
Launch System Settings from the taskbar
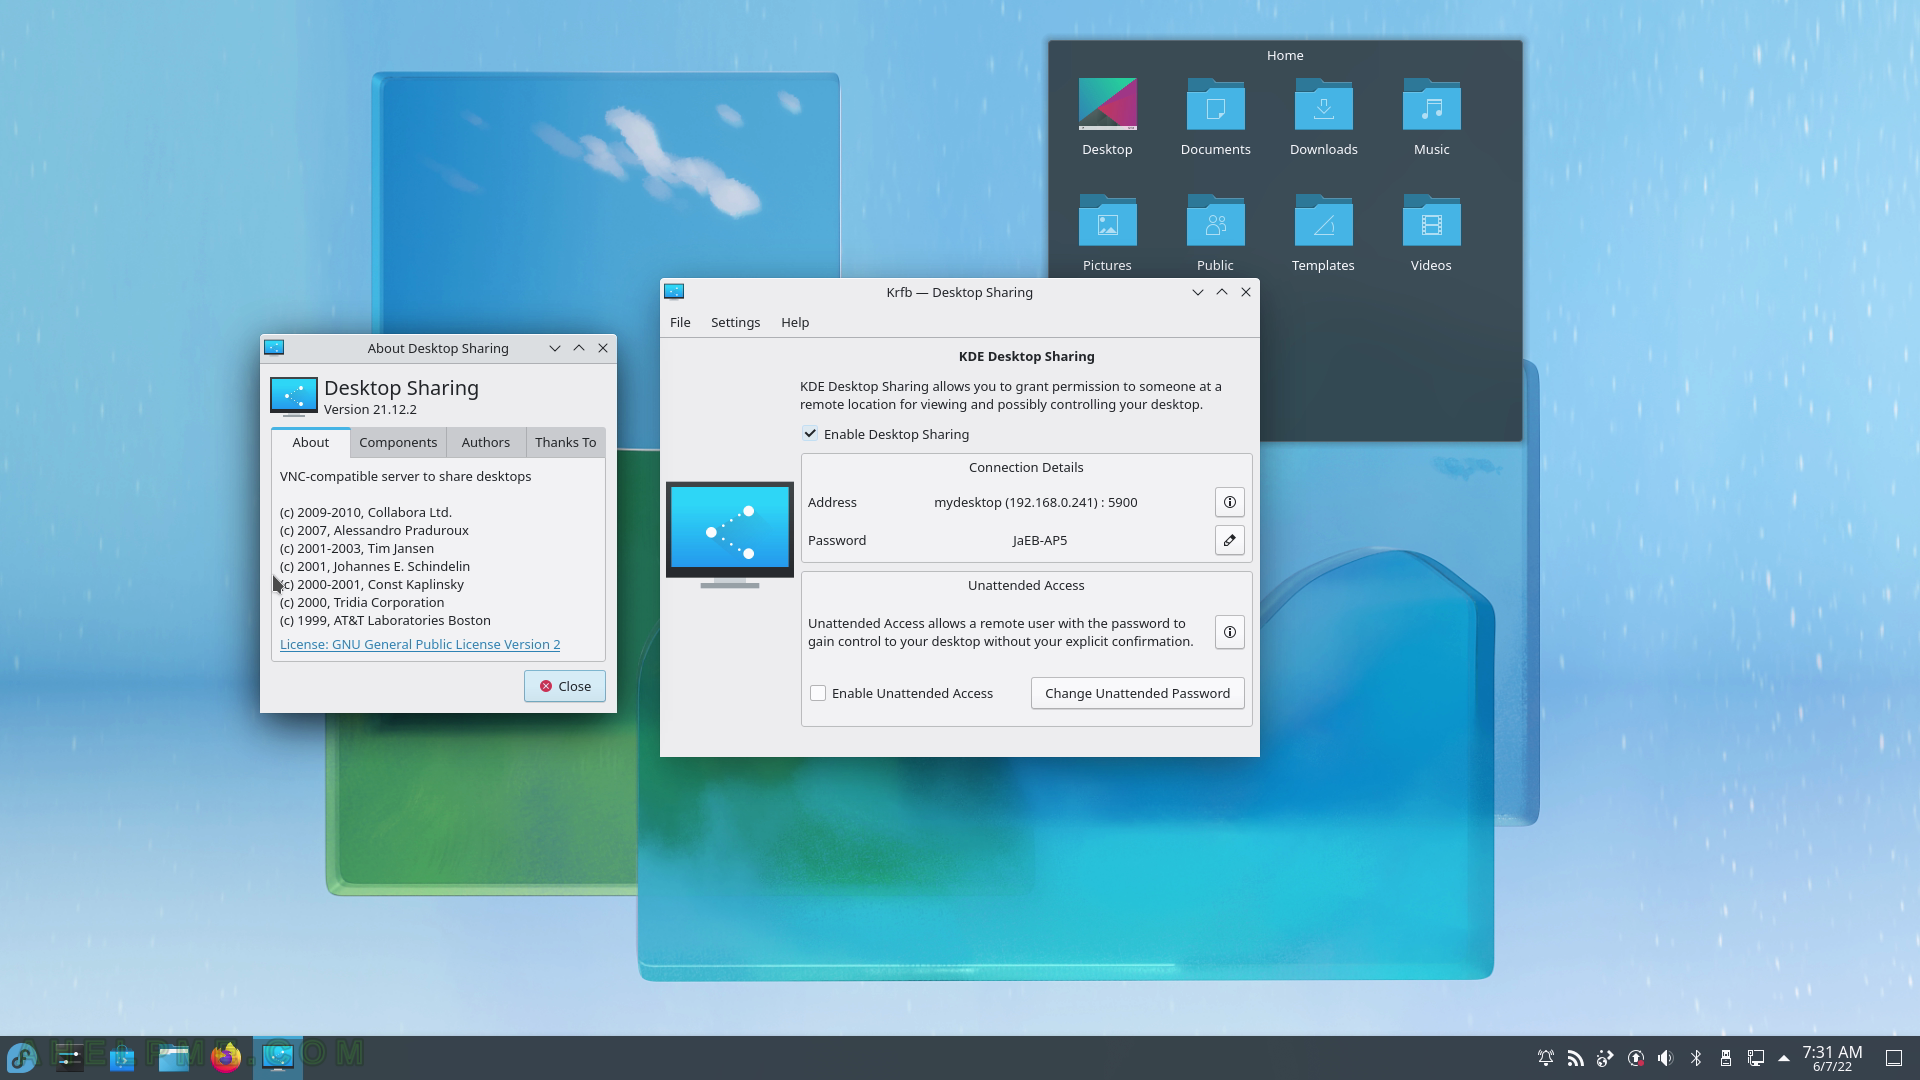70,1057
